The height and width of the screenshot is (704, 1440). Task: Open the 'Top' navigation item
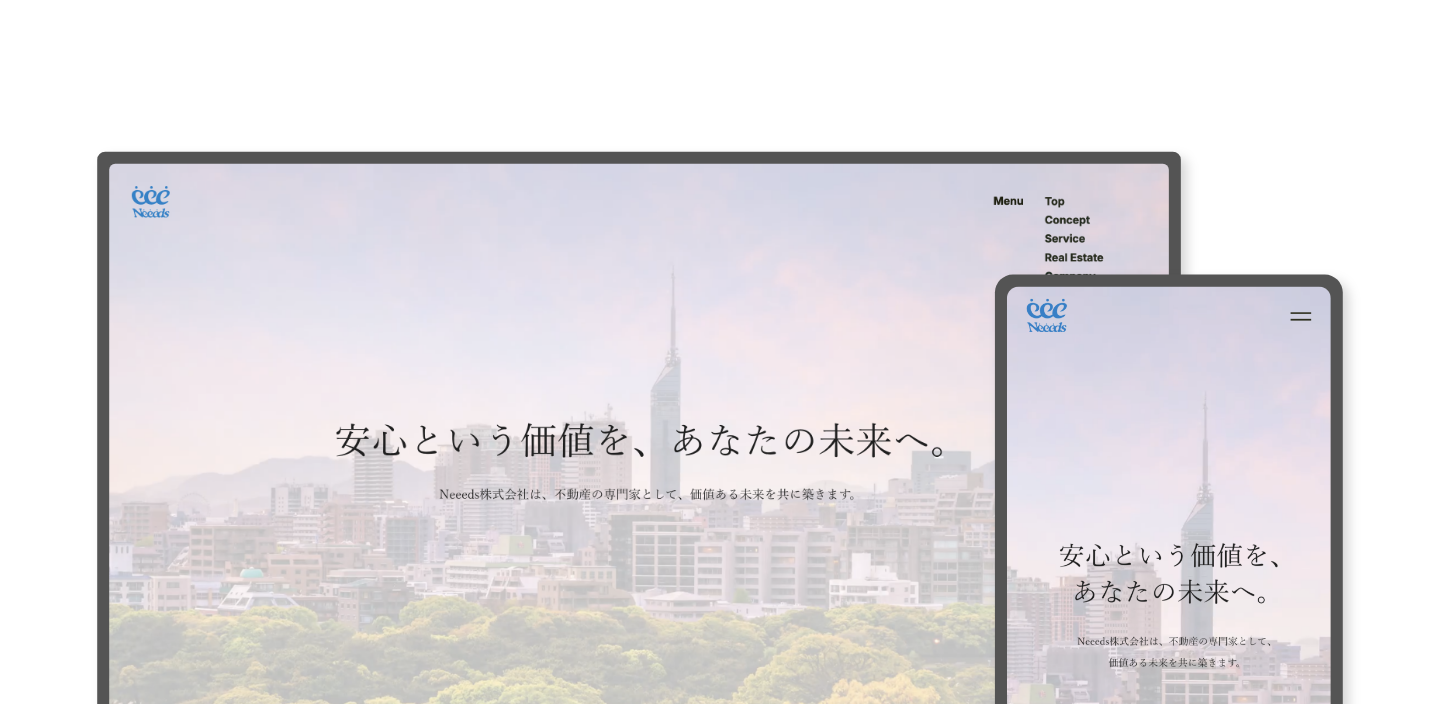point(1054,201)
